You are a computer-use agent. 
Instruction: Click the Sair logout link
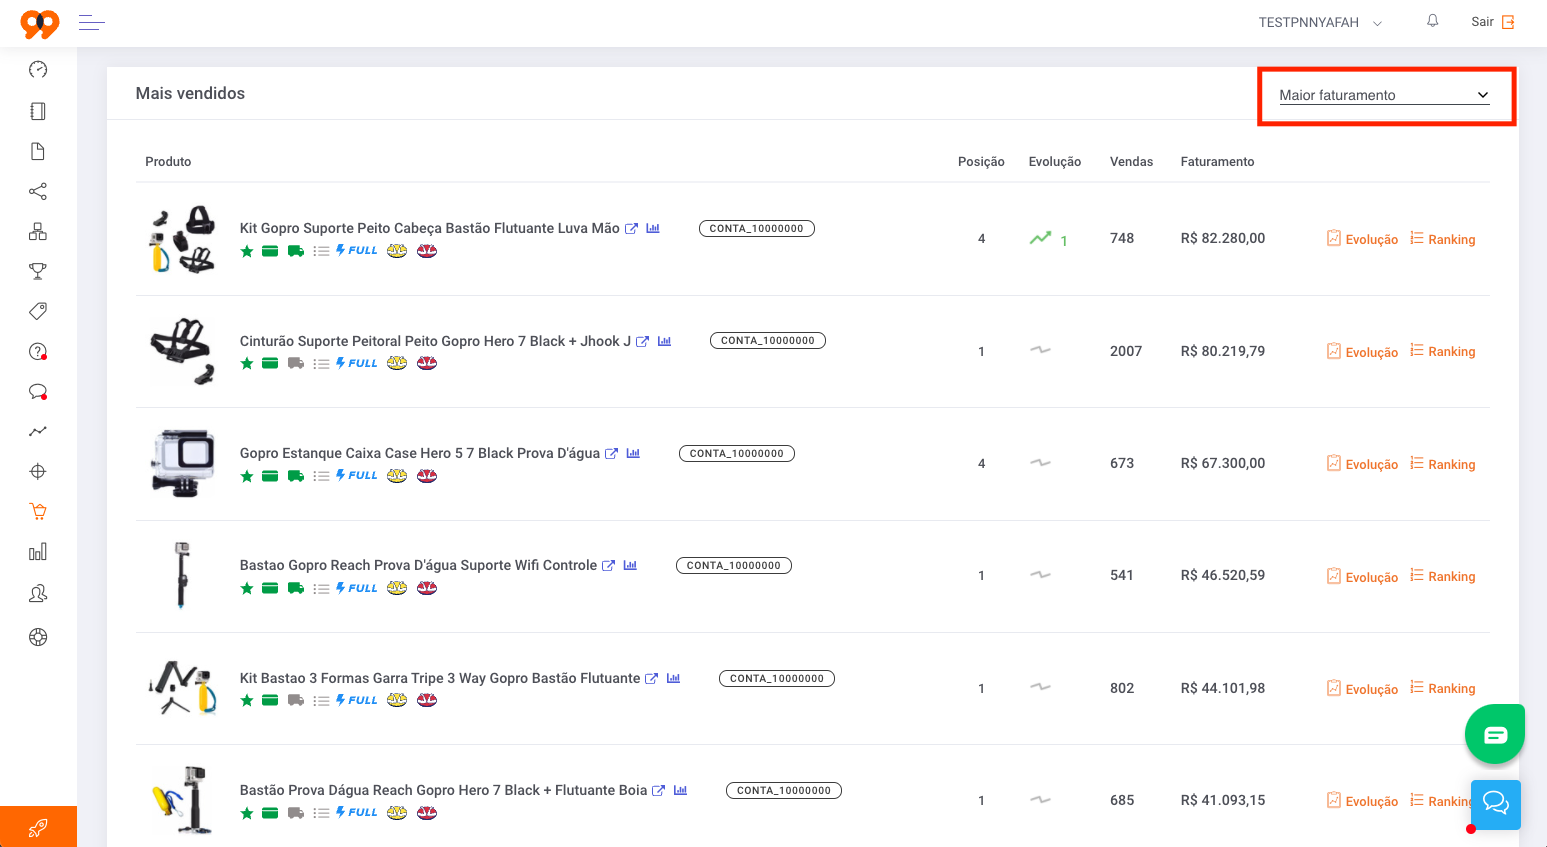click(x=1493, y=22)
